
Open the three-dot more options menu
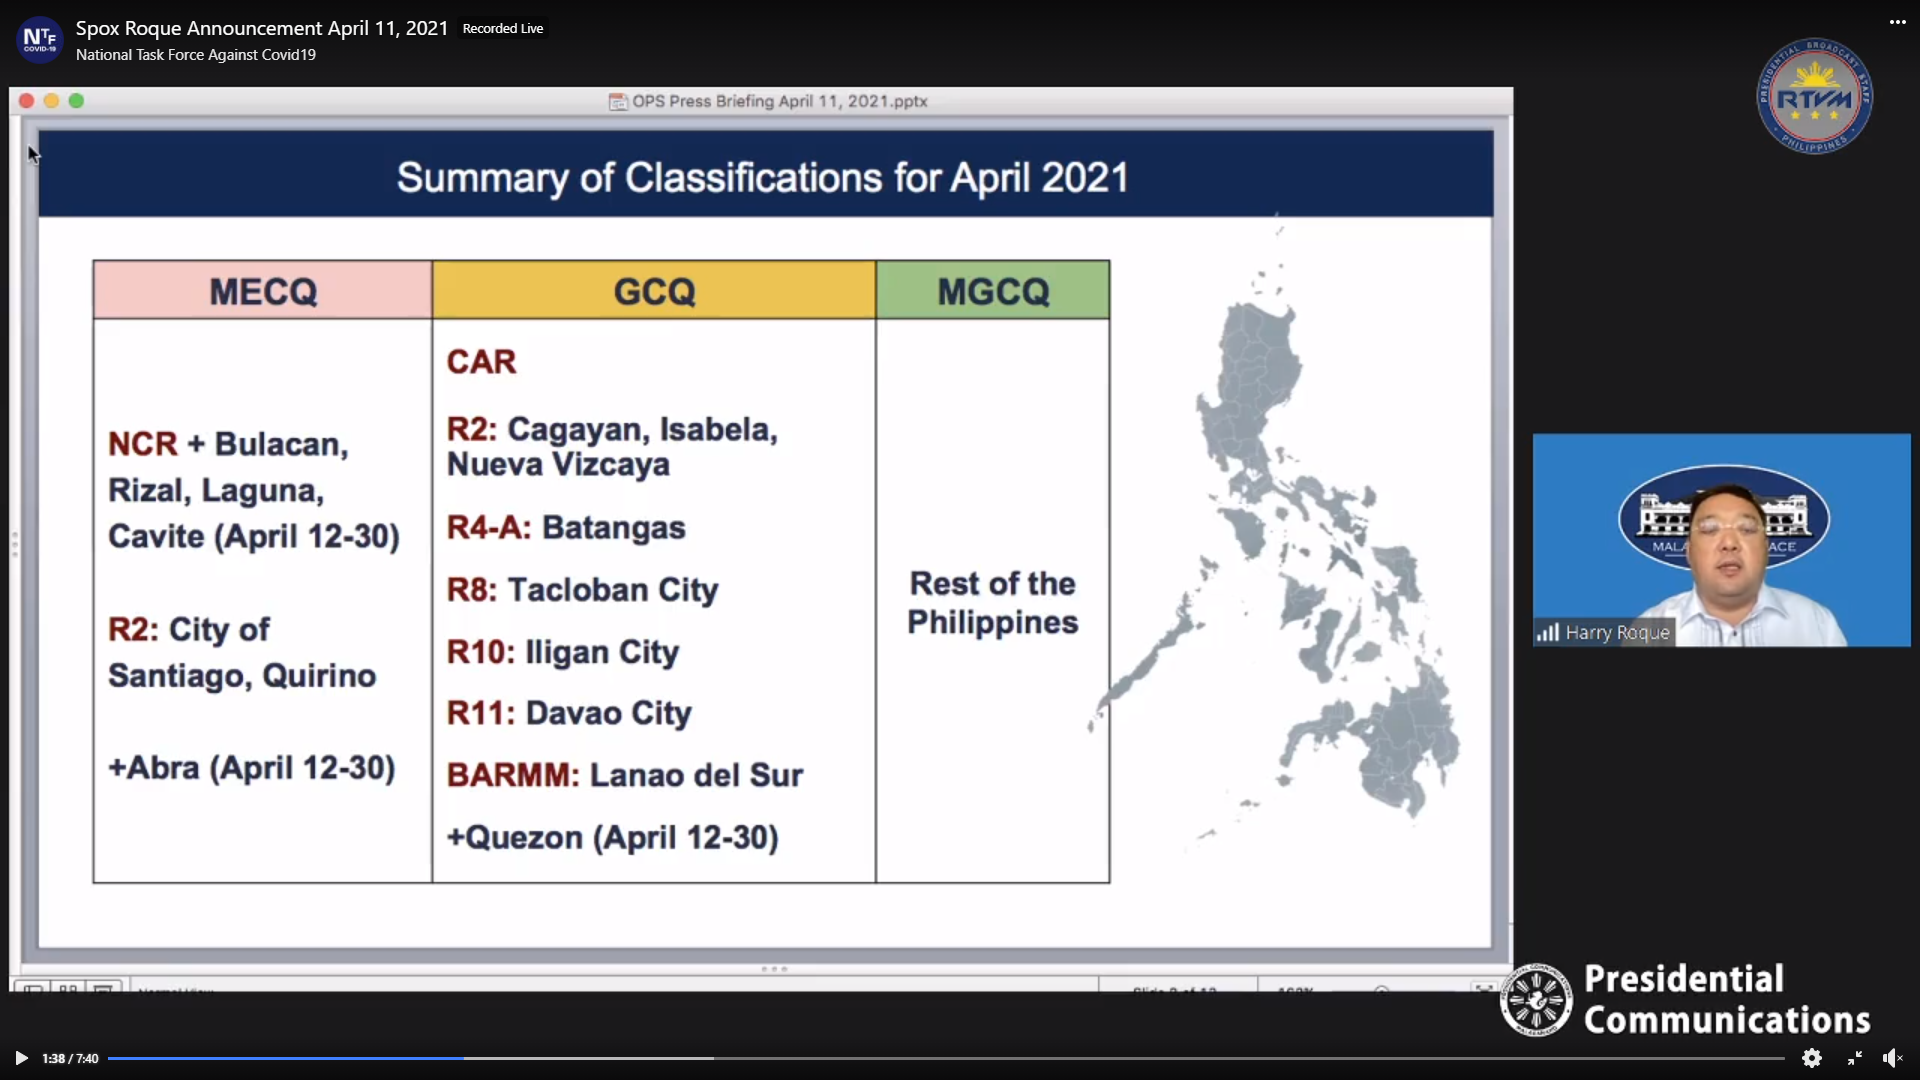tap(1897, 22)
